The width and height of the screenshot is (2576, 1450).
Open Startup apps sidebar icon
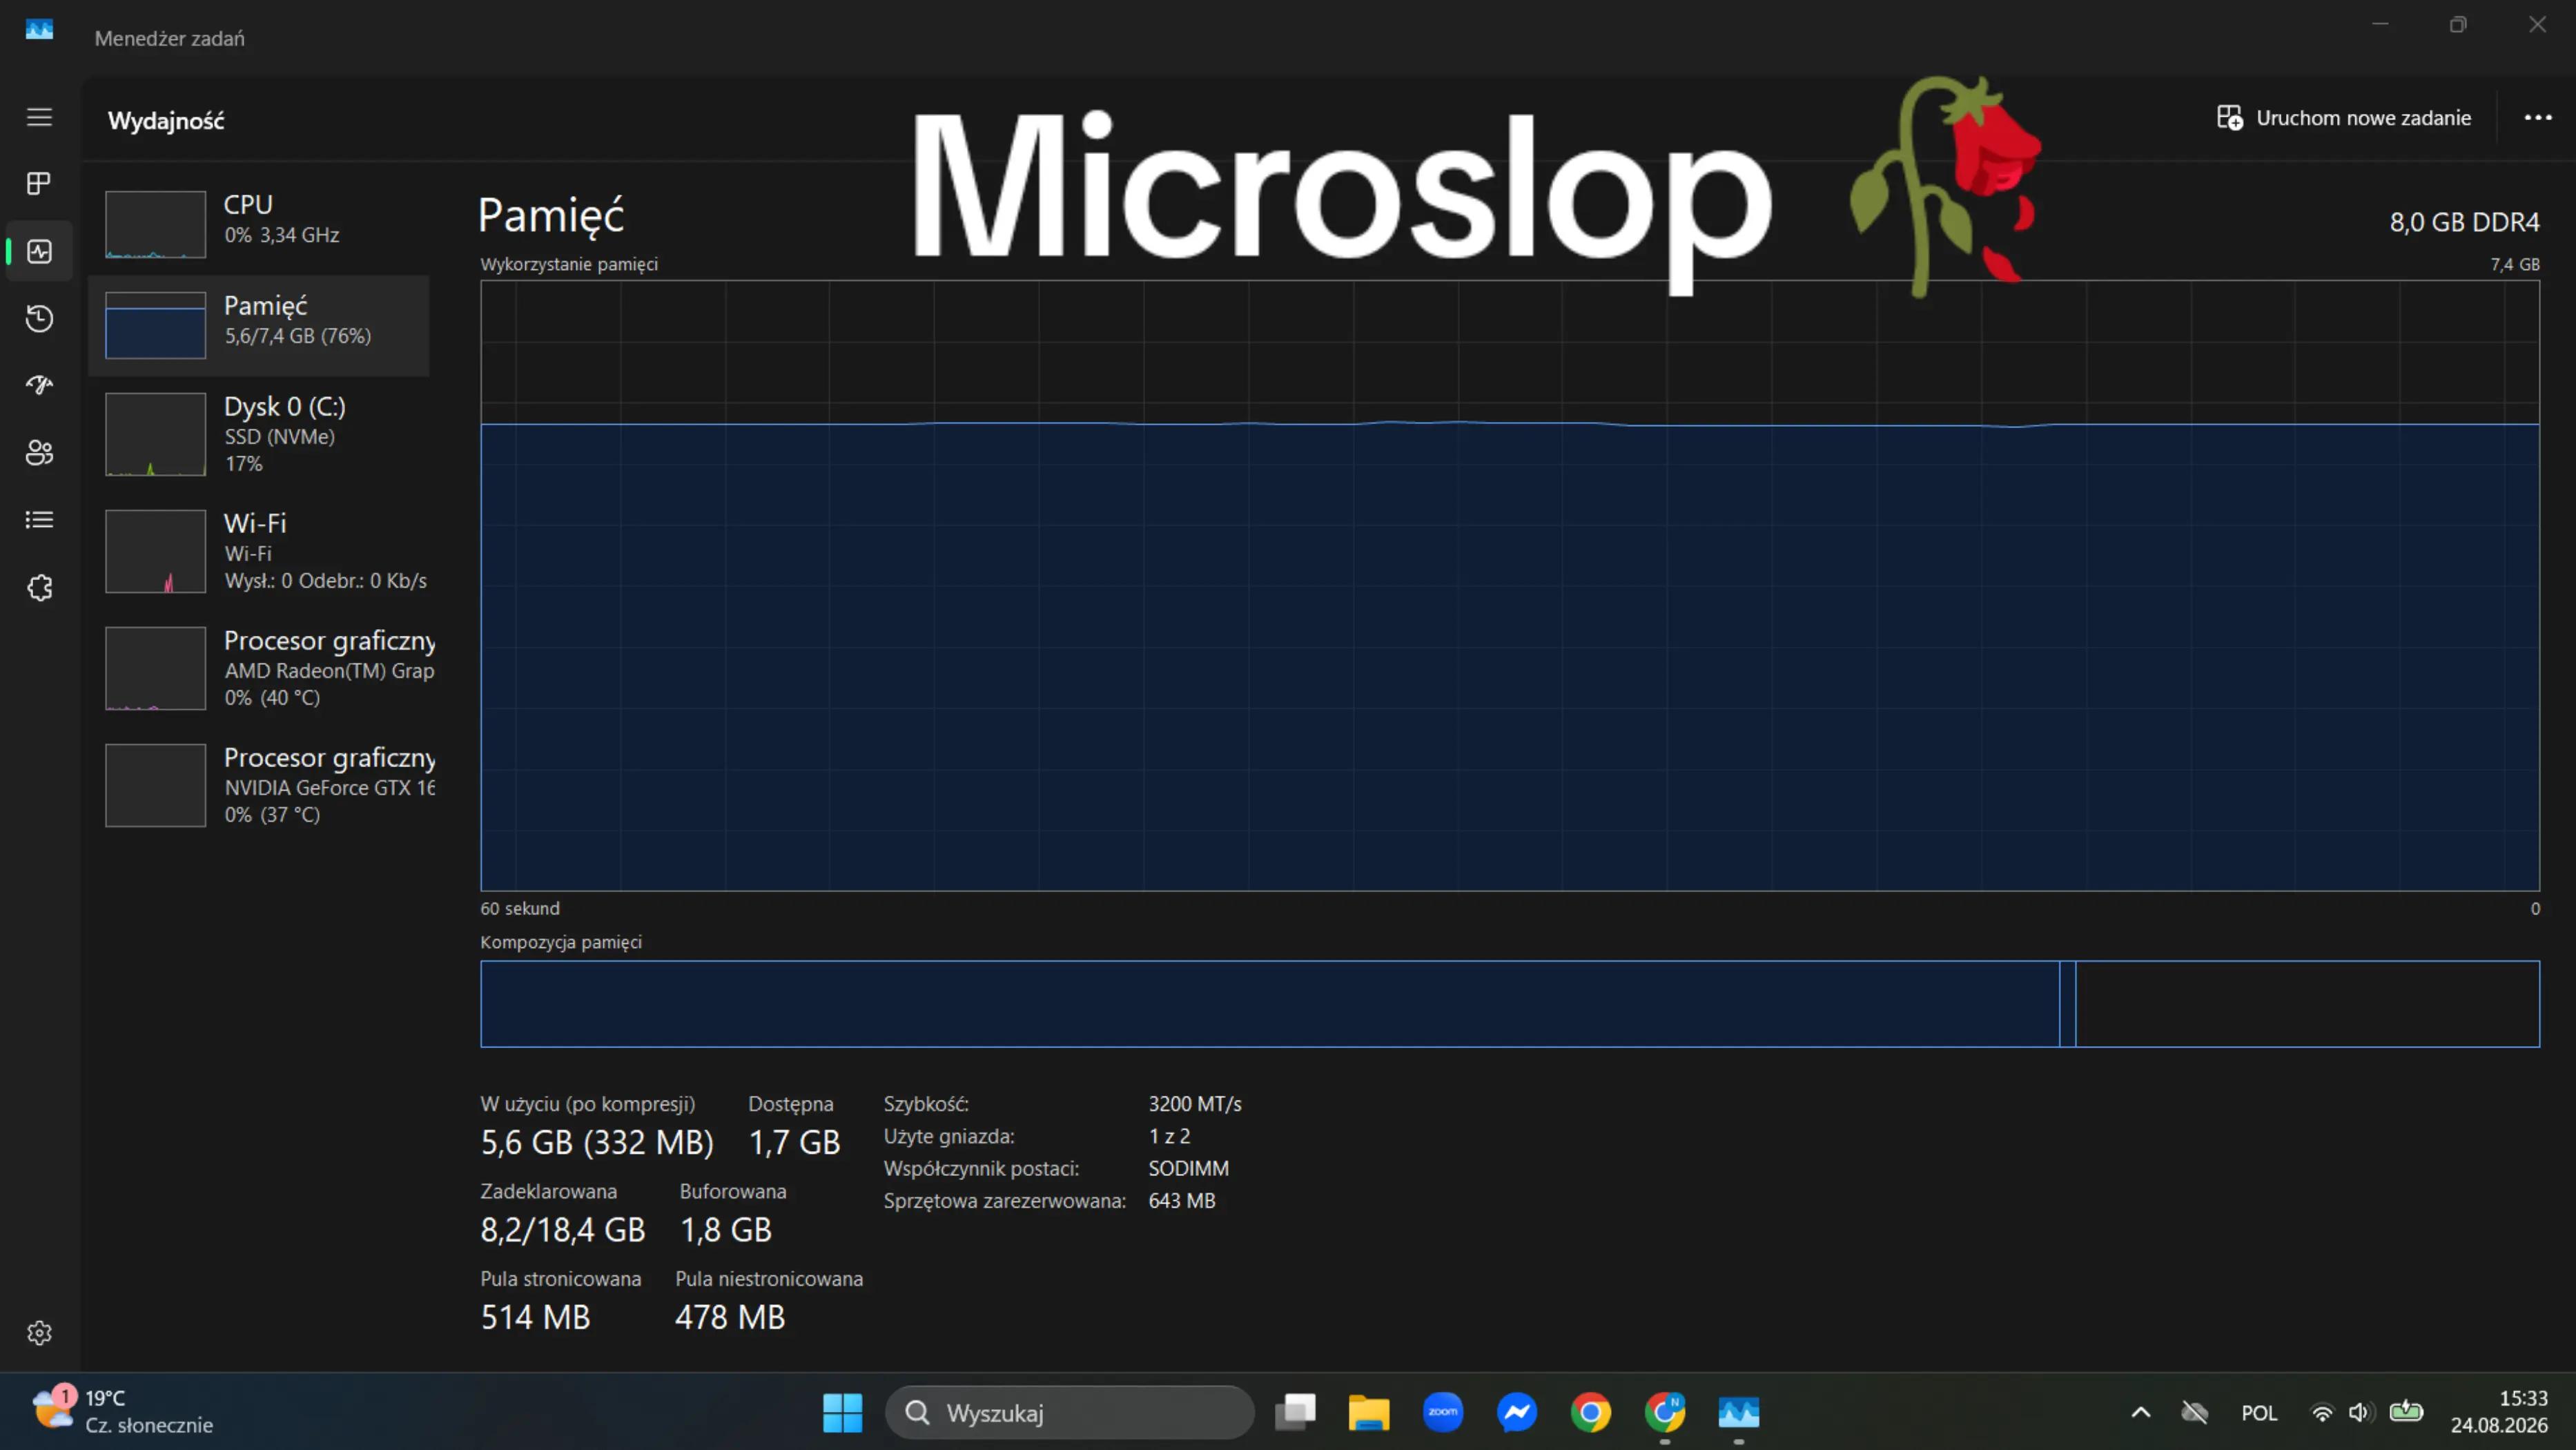point(39,385)
